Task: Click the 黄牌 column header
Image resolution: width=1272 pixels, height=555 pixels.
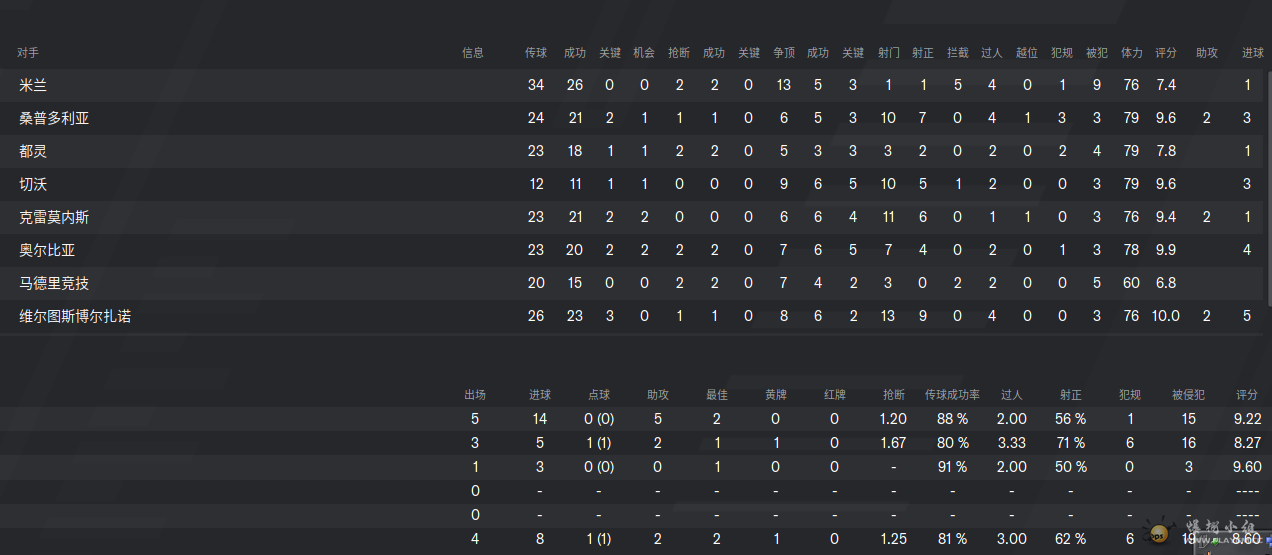Action: [776, 395]
